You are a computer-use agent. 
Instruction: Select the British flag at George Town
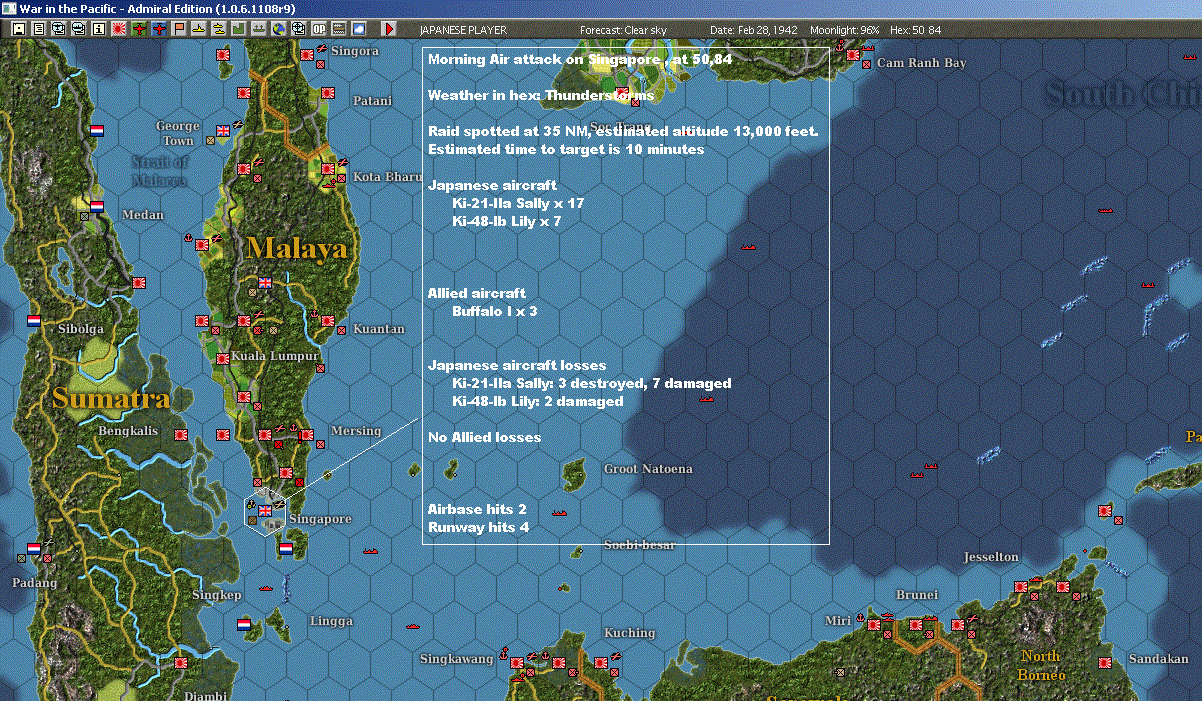[x=223, y=131]
